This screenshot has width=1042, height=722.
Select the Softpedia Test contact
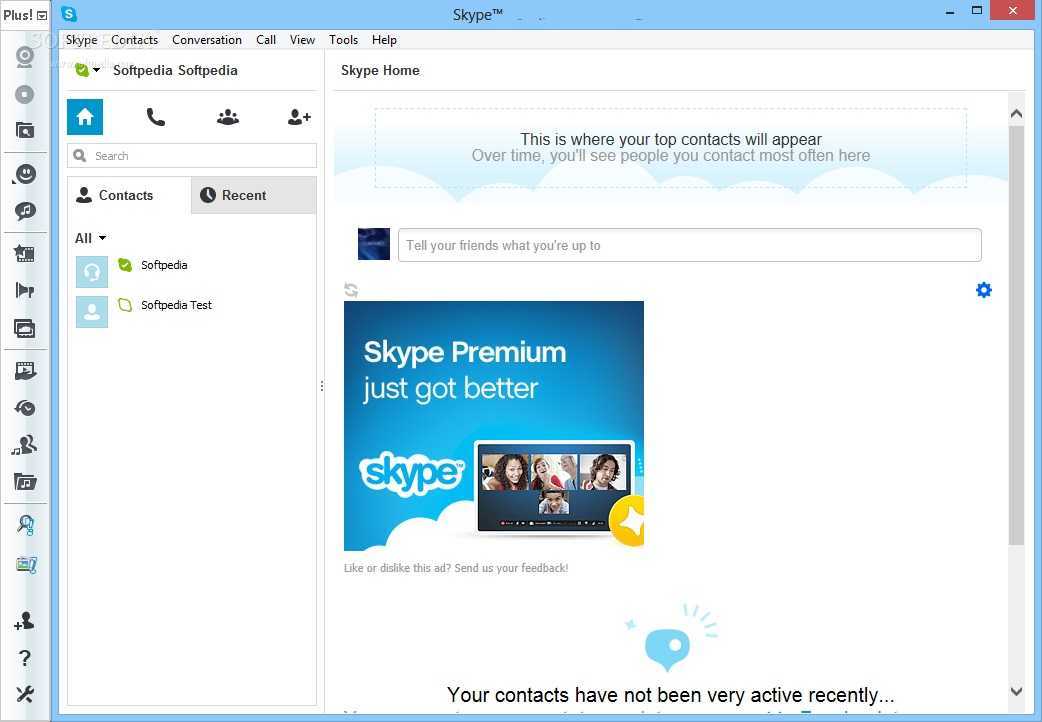click(x=176, y=305)
